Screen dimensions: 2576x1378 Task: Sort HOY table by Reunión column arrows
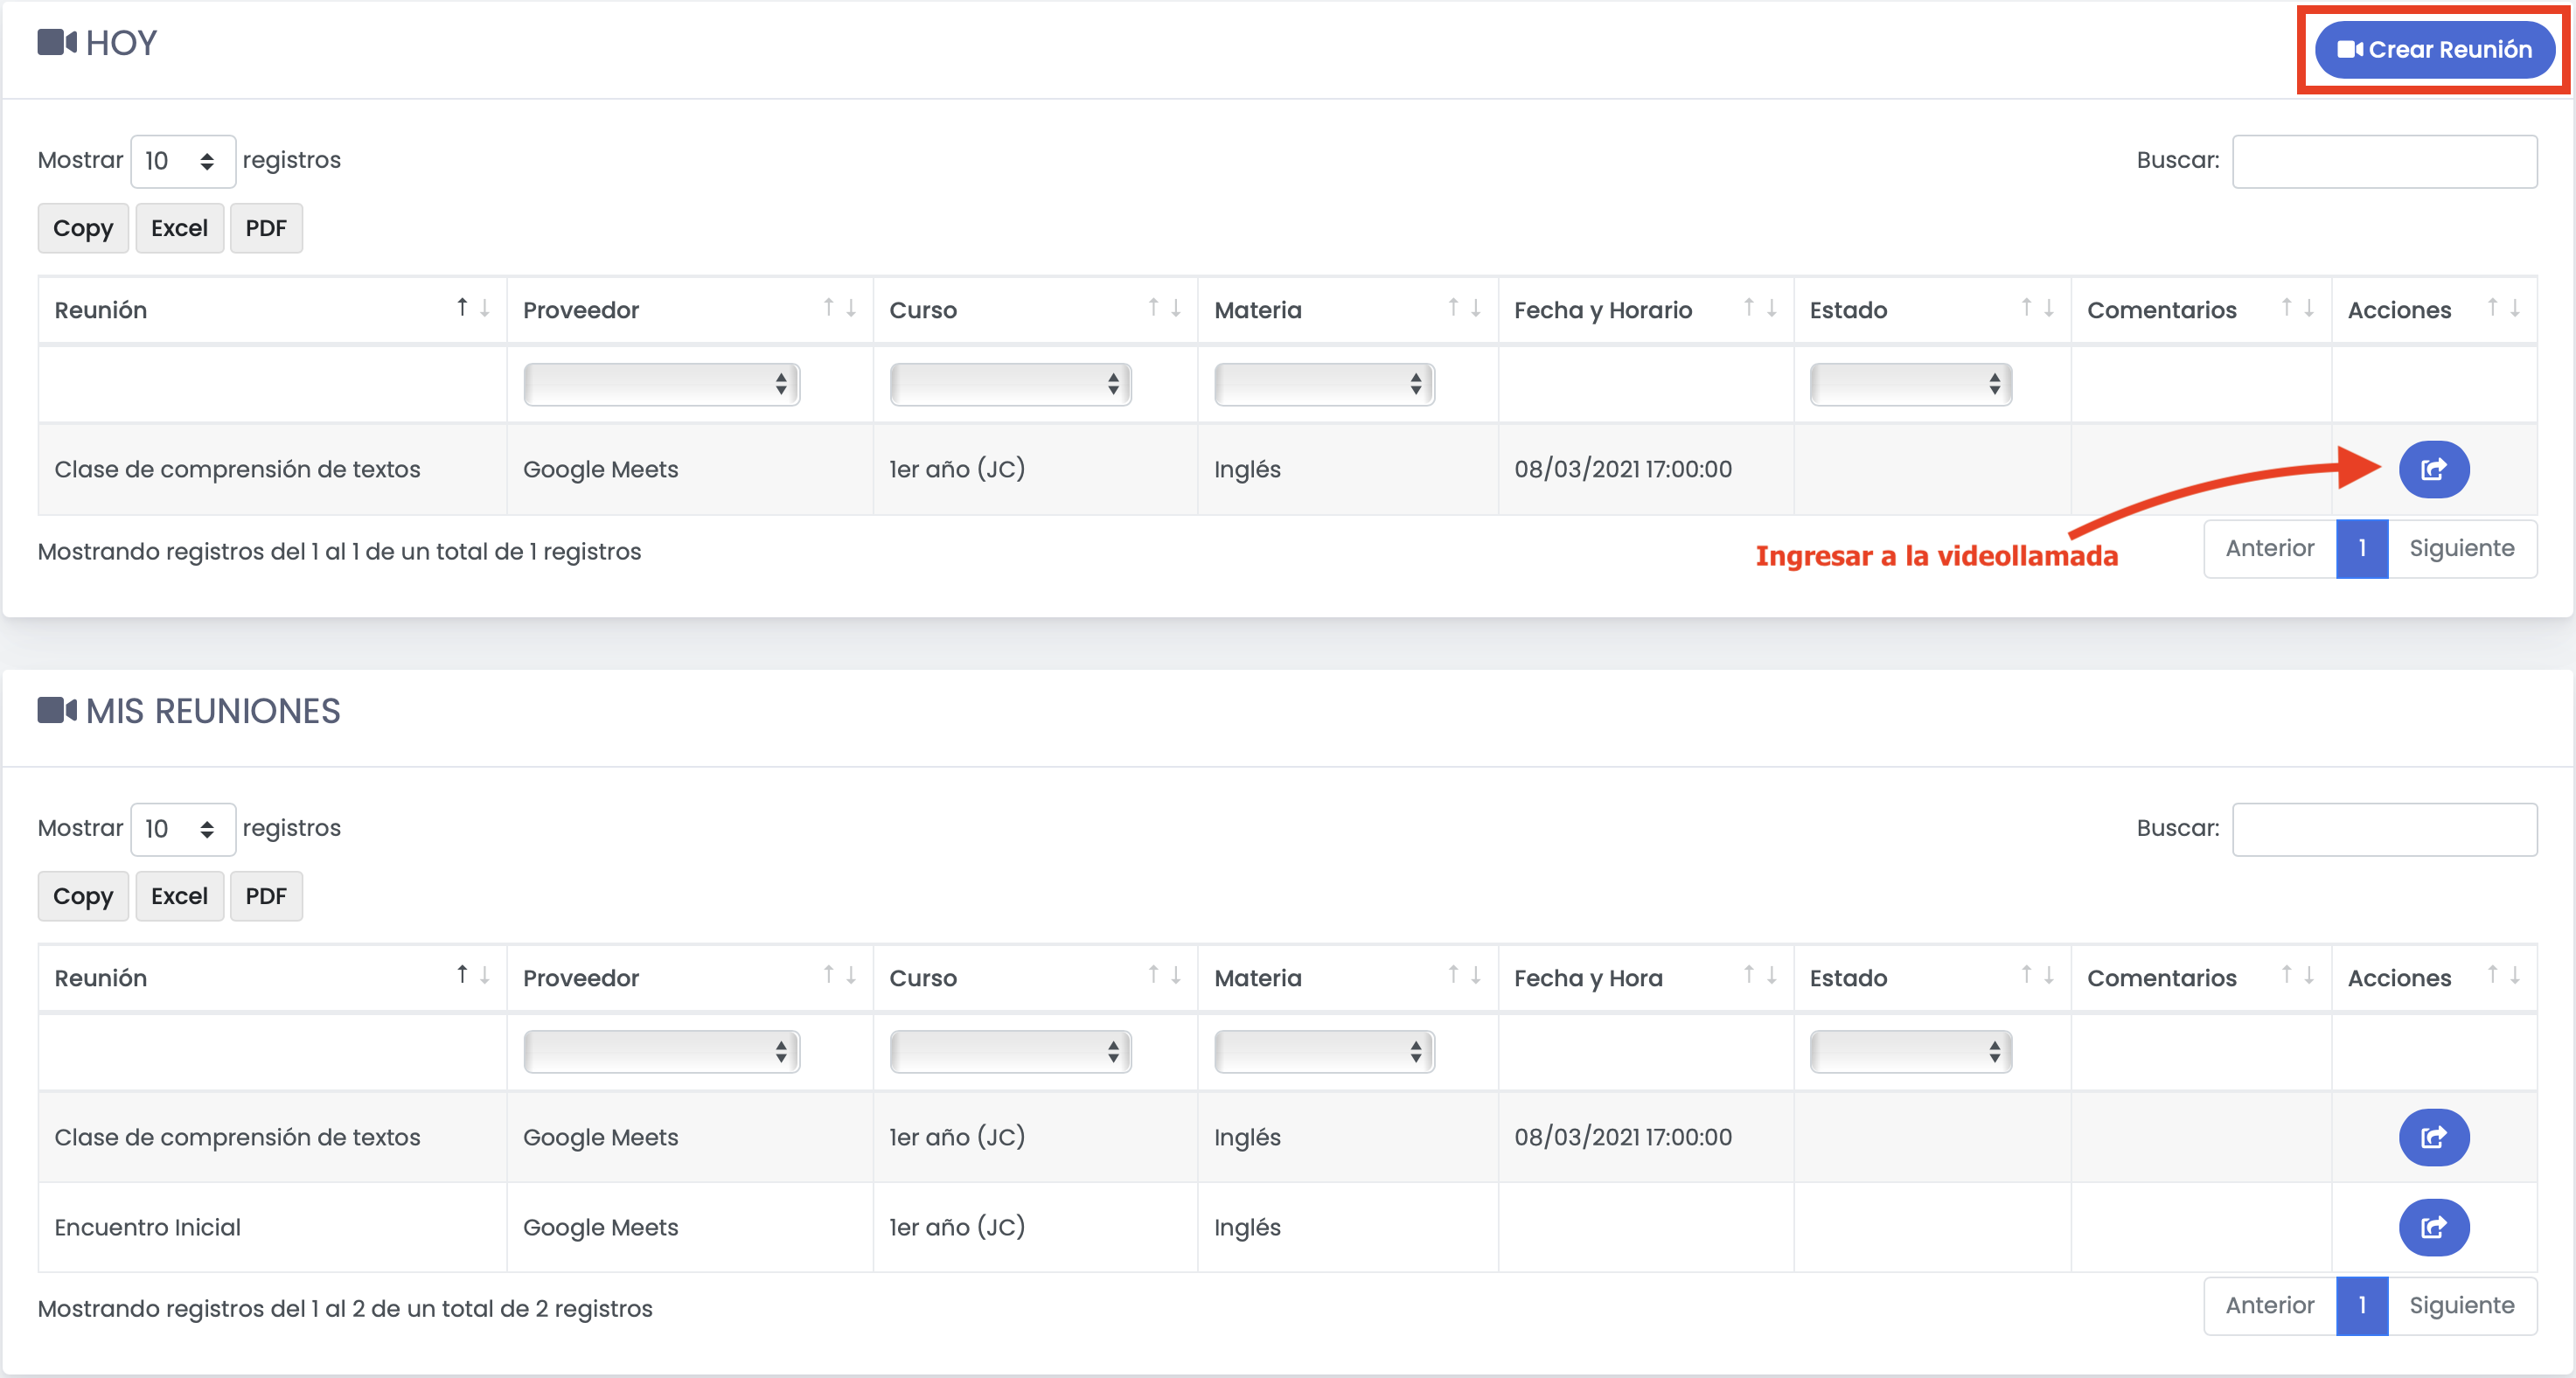point(473,309)
